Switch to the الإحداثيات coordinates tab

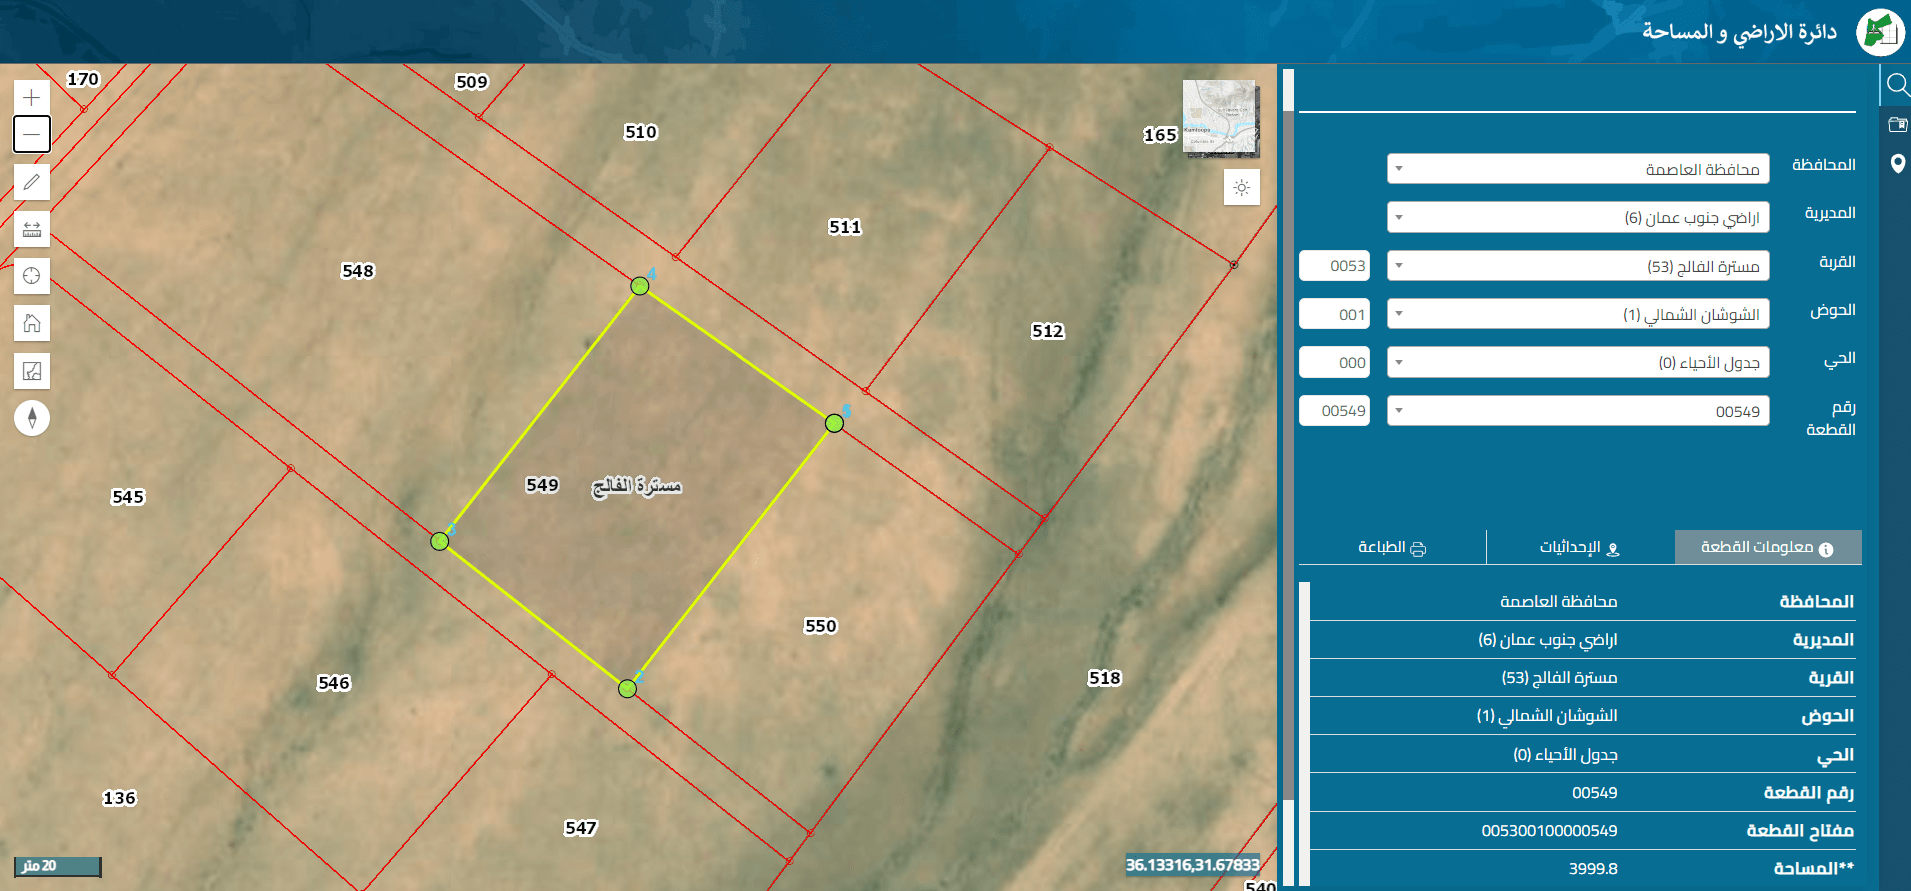[1580, 547]
